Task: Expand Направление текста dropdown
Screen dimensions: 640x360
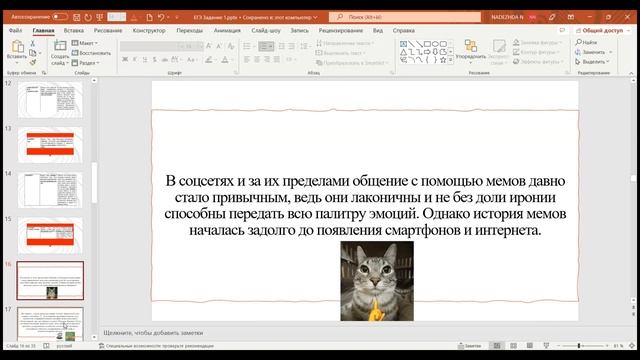Action: (x=345, y=43)
